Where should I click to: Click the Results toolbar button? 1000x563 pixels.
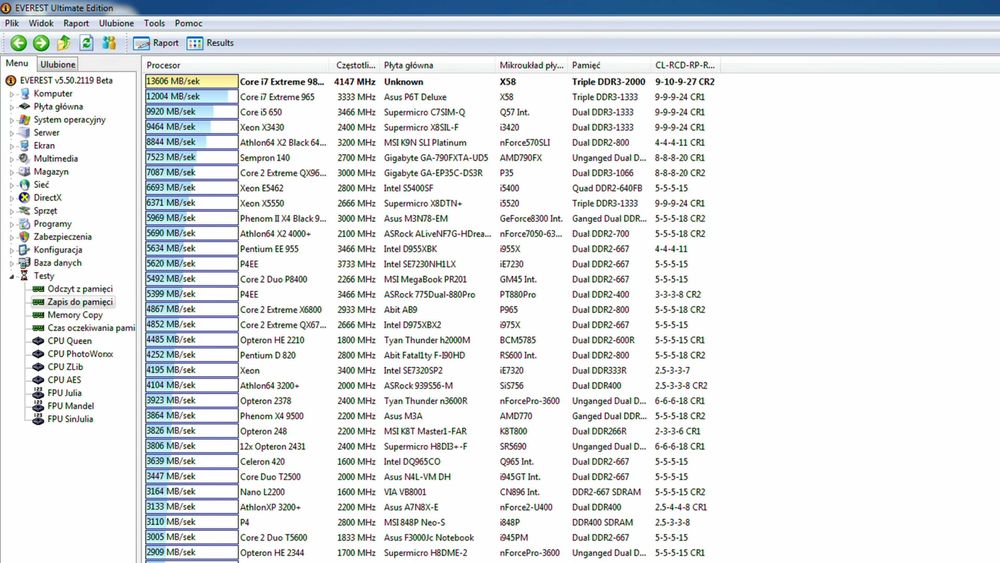click(210, 43)
